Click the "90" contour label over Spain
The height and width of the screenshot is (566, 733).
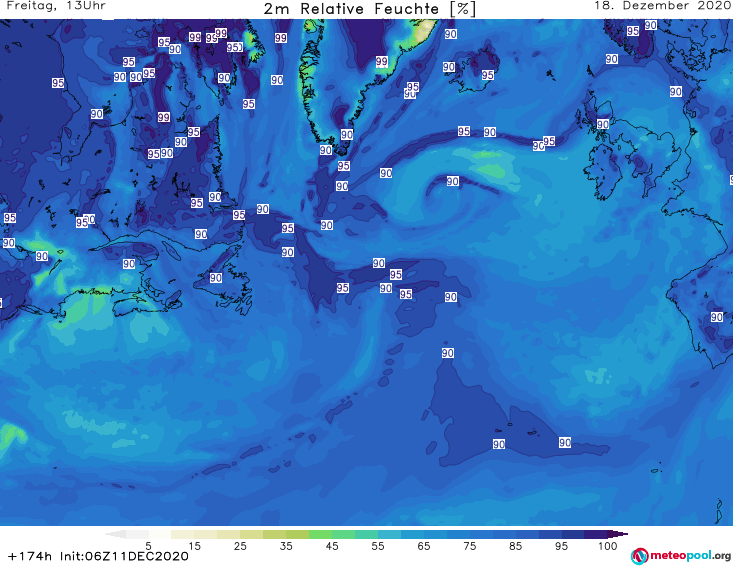point(717,317)
